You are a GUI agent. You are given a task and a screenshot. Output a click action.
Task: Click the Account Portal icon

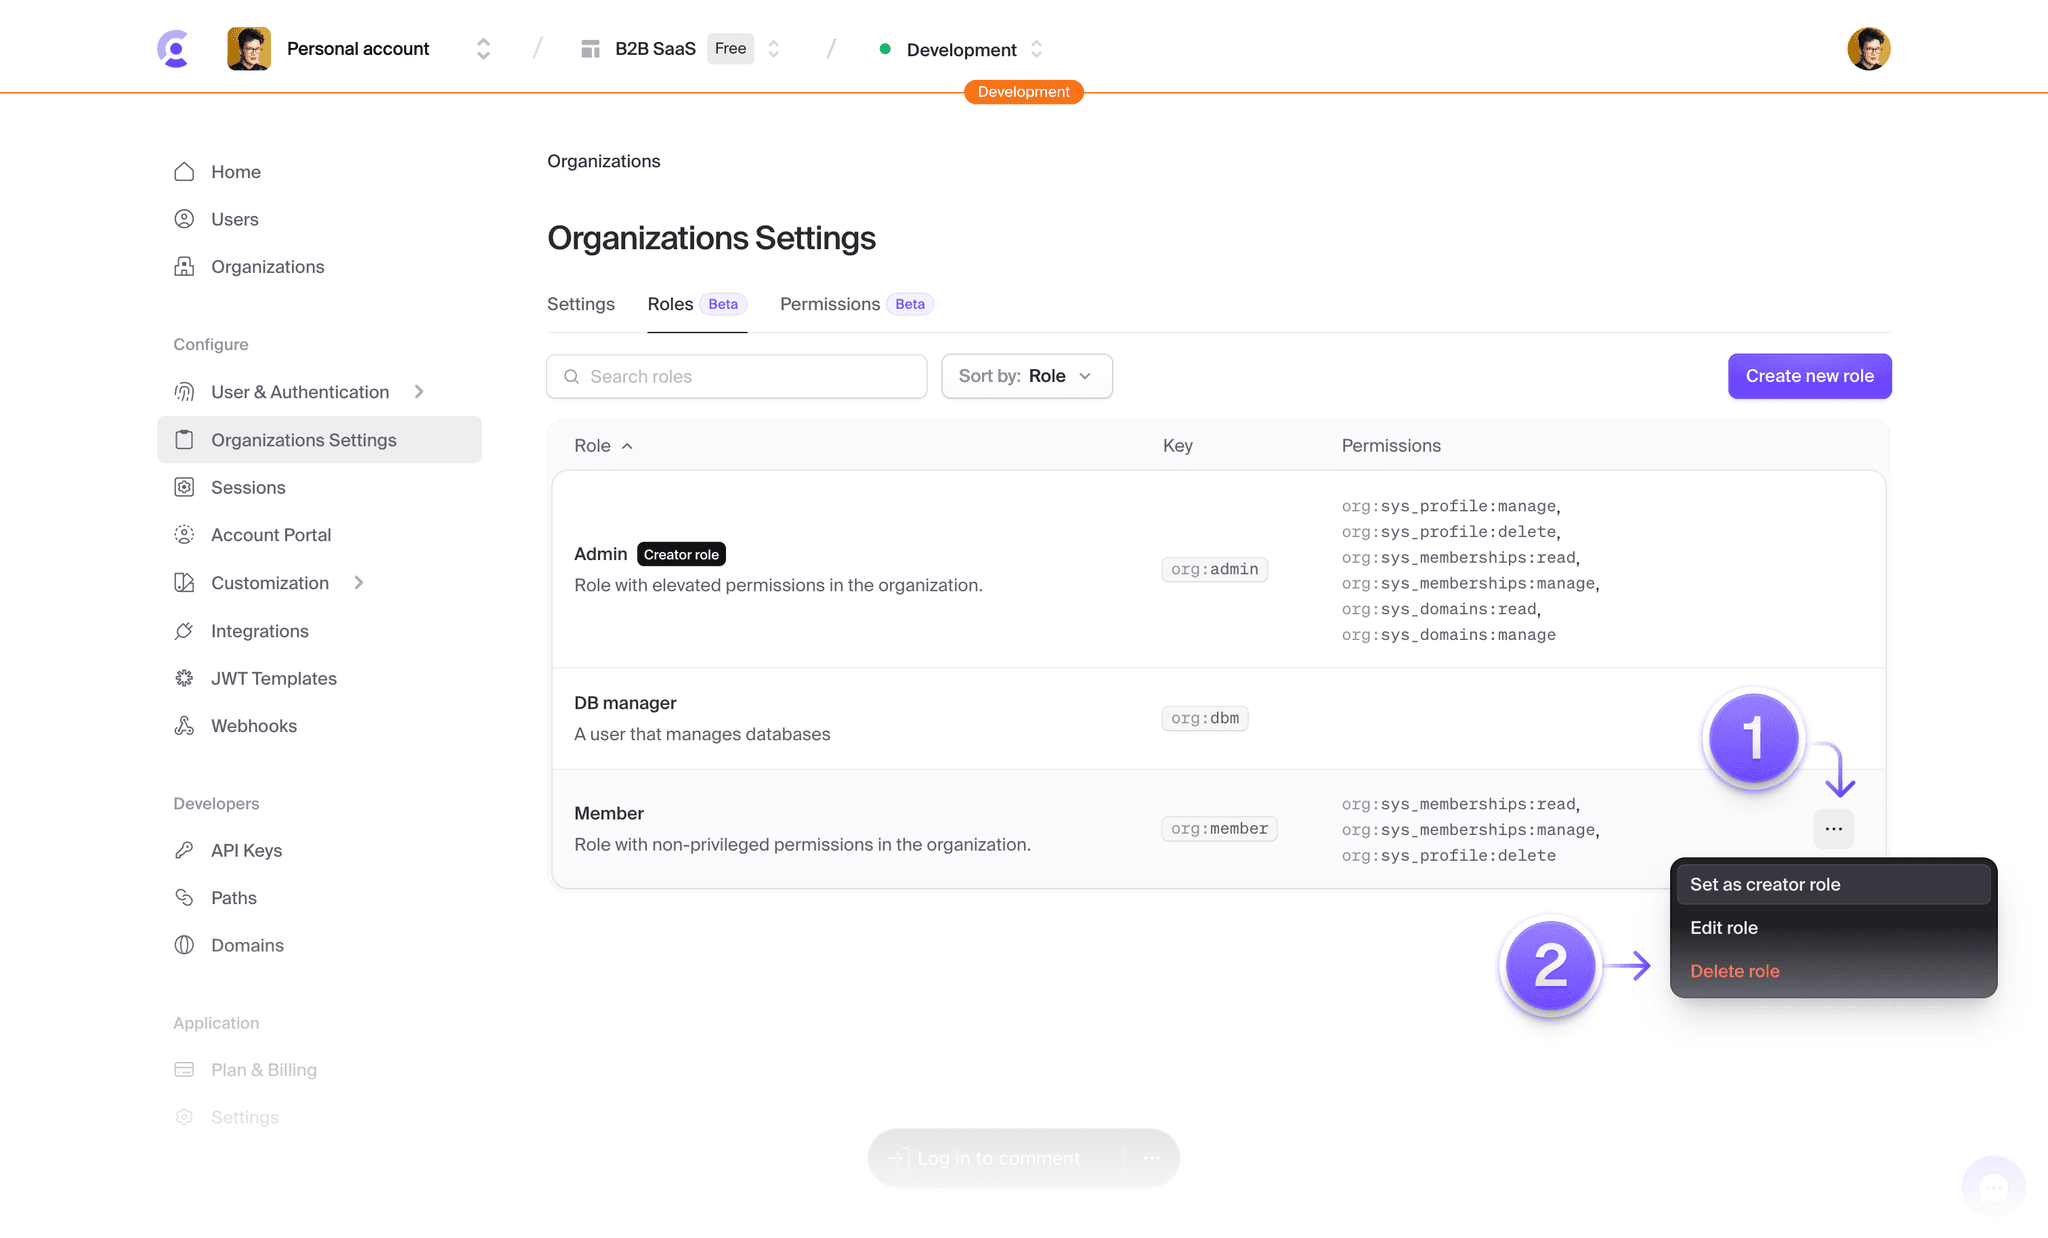point(184,535)
